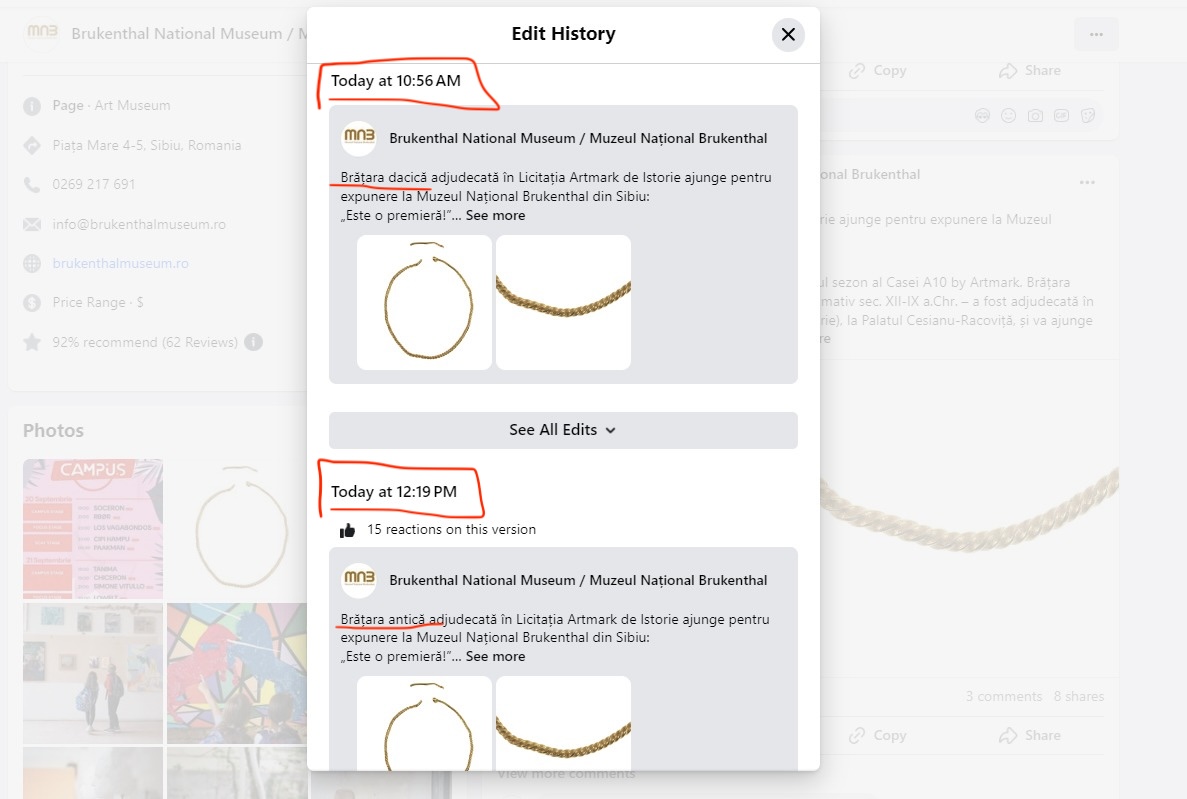Close the Edit History dialog
The image size is (1187, 799).
pos(788,35)
